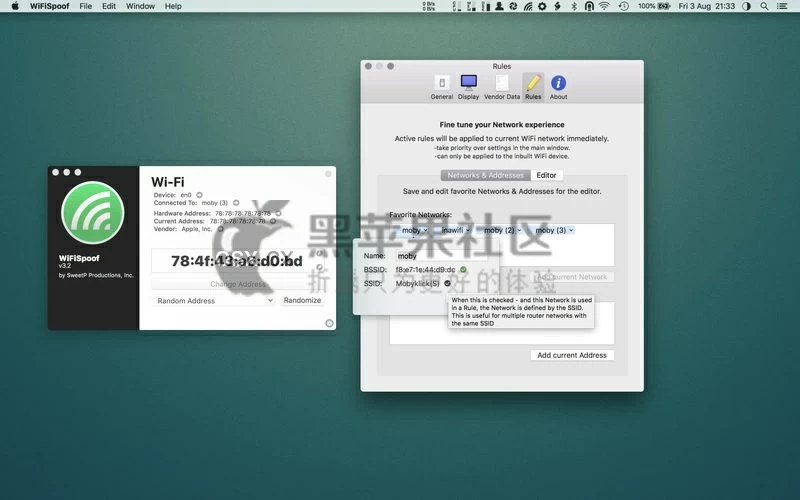
Task: Open the Display preferences pane
Action: 468,87
